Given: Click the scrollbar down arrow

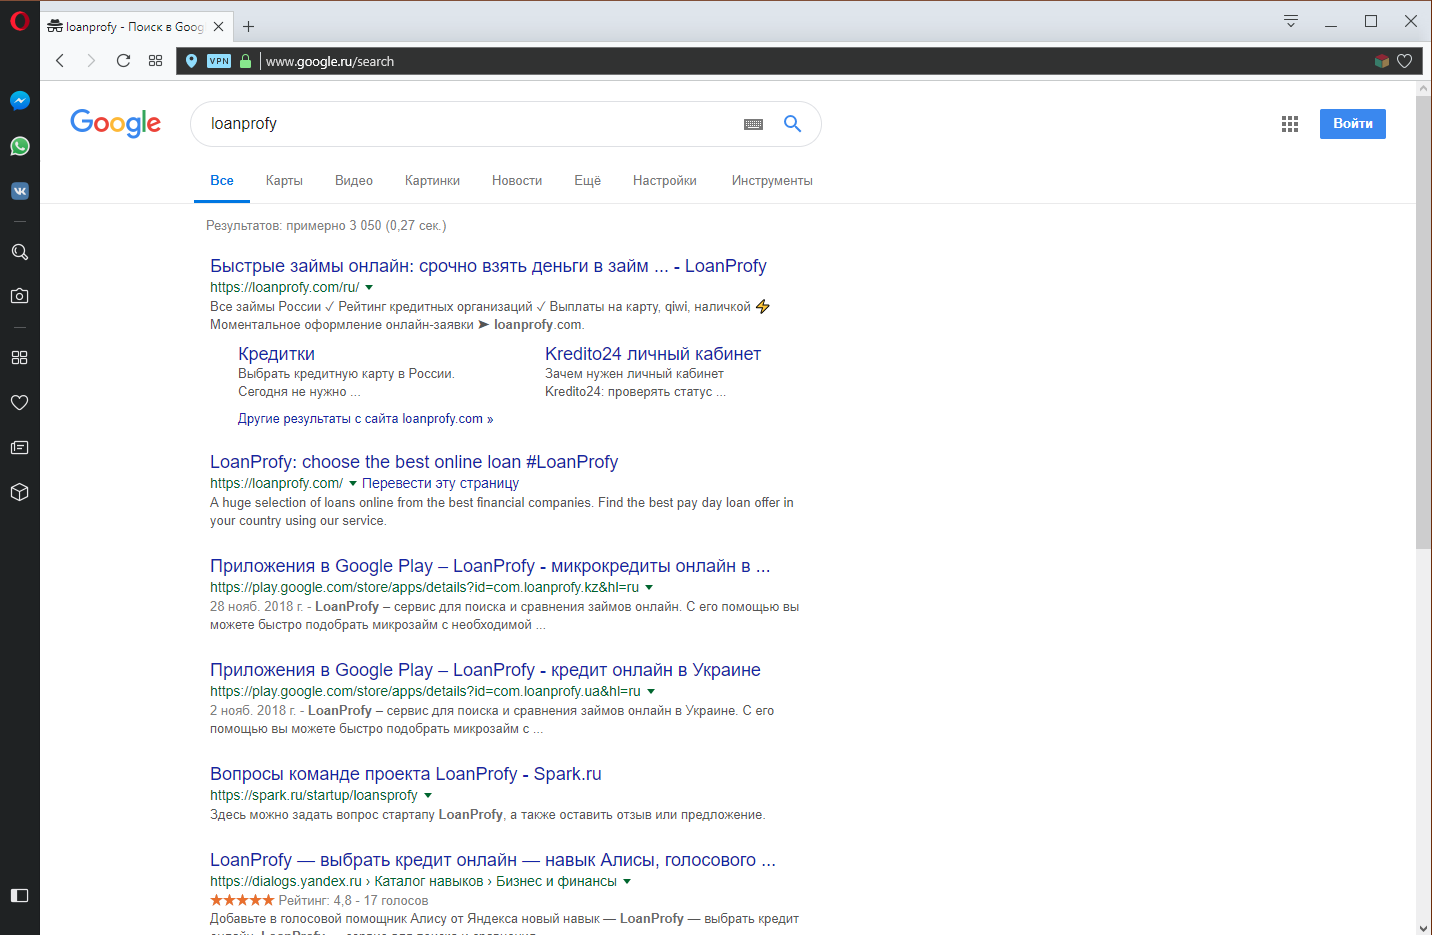Looking at the screenshot, I should click(1424, 928).
